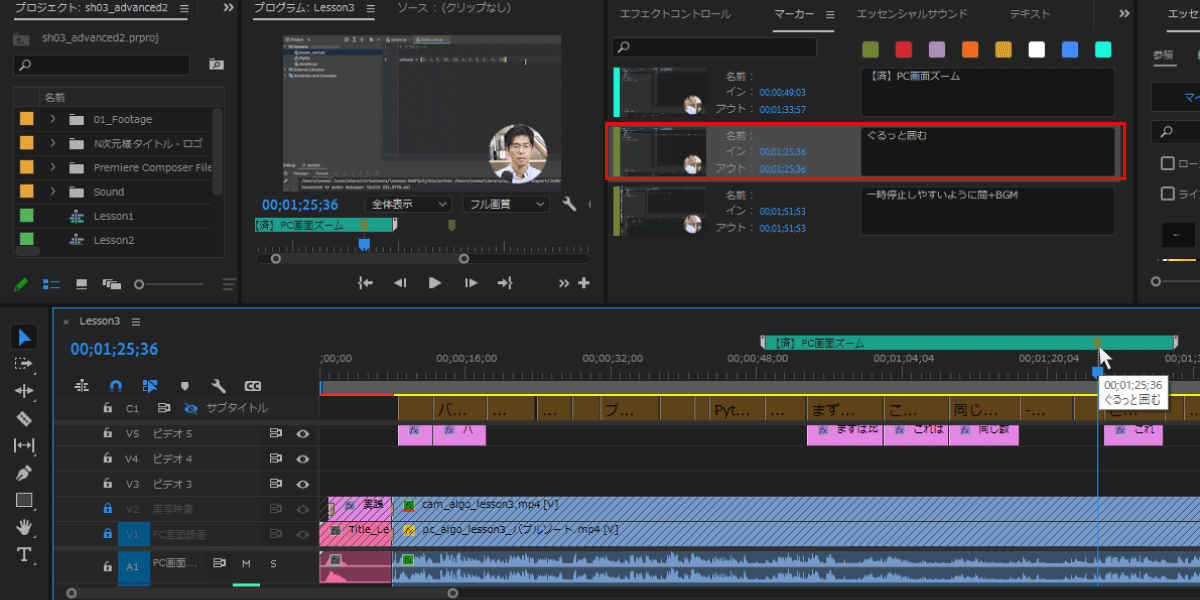Switch to the エッセンシャルサウンド tab

(x=912, y=14)
